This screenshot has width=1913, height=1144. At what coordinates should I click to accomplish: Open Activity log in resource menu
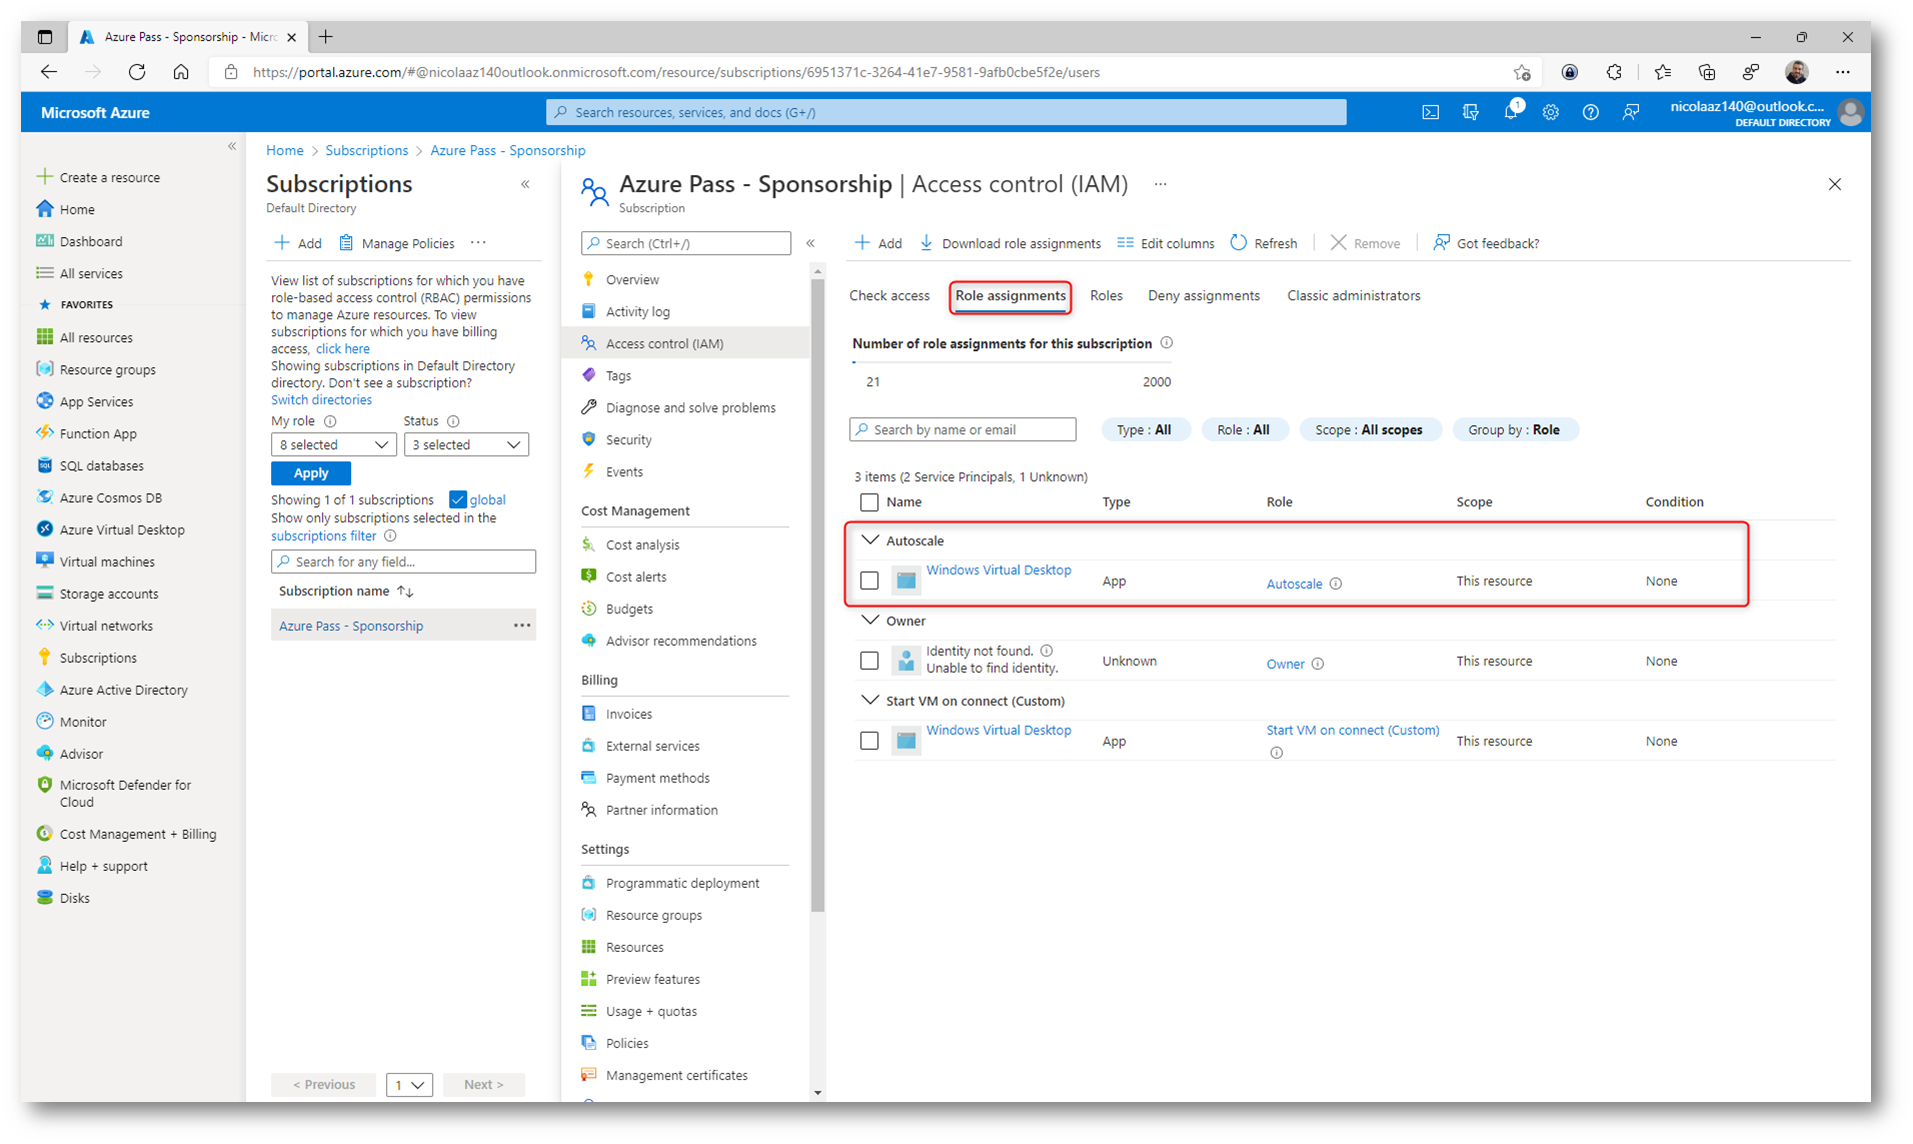click(x=637, y=311)
